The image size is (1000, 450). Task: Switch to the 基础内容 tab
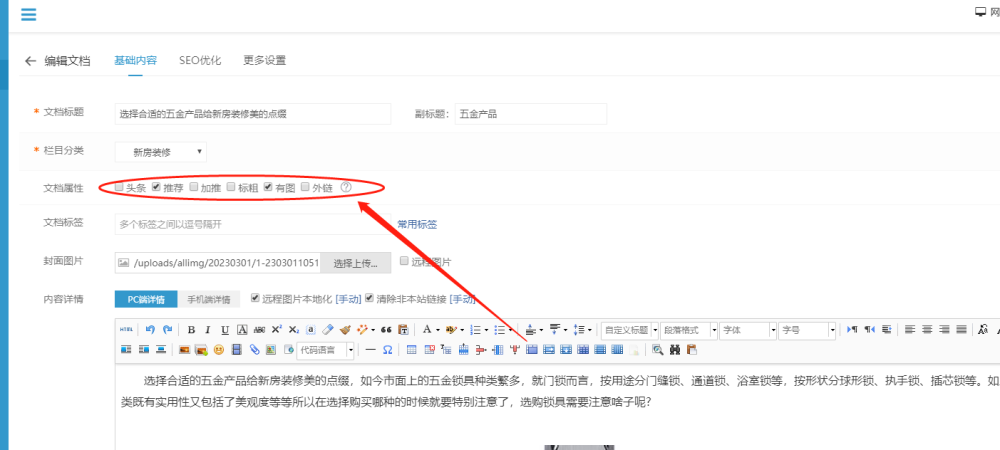click(x=135, y=61)
